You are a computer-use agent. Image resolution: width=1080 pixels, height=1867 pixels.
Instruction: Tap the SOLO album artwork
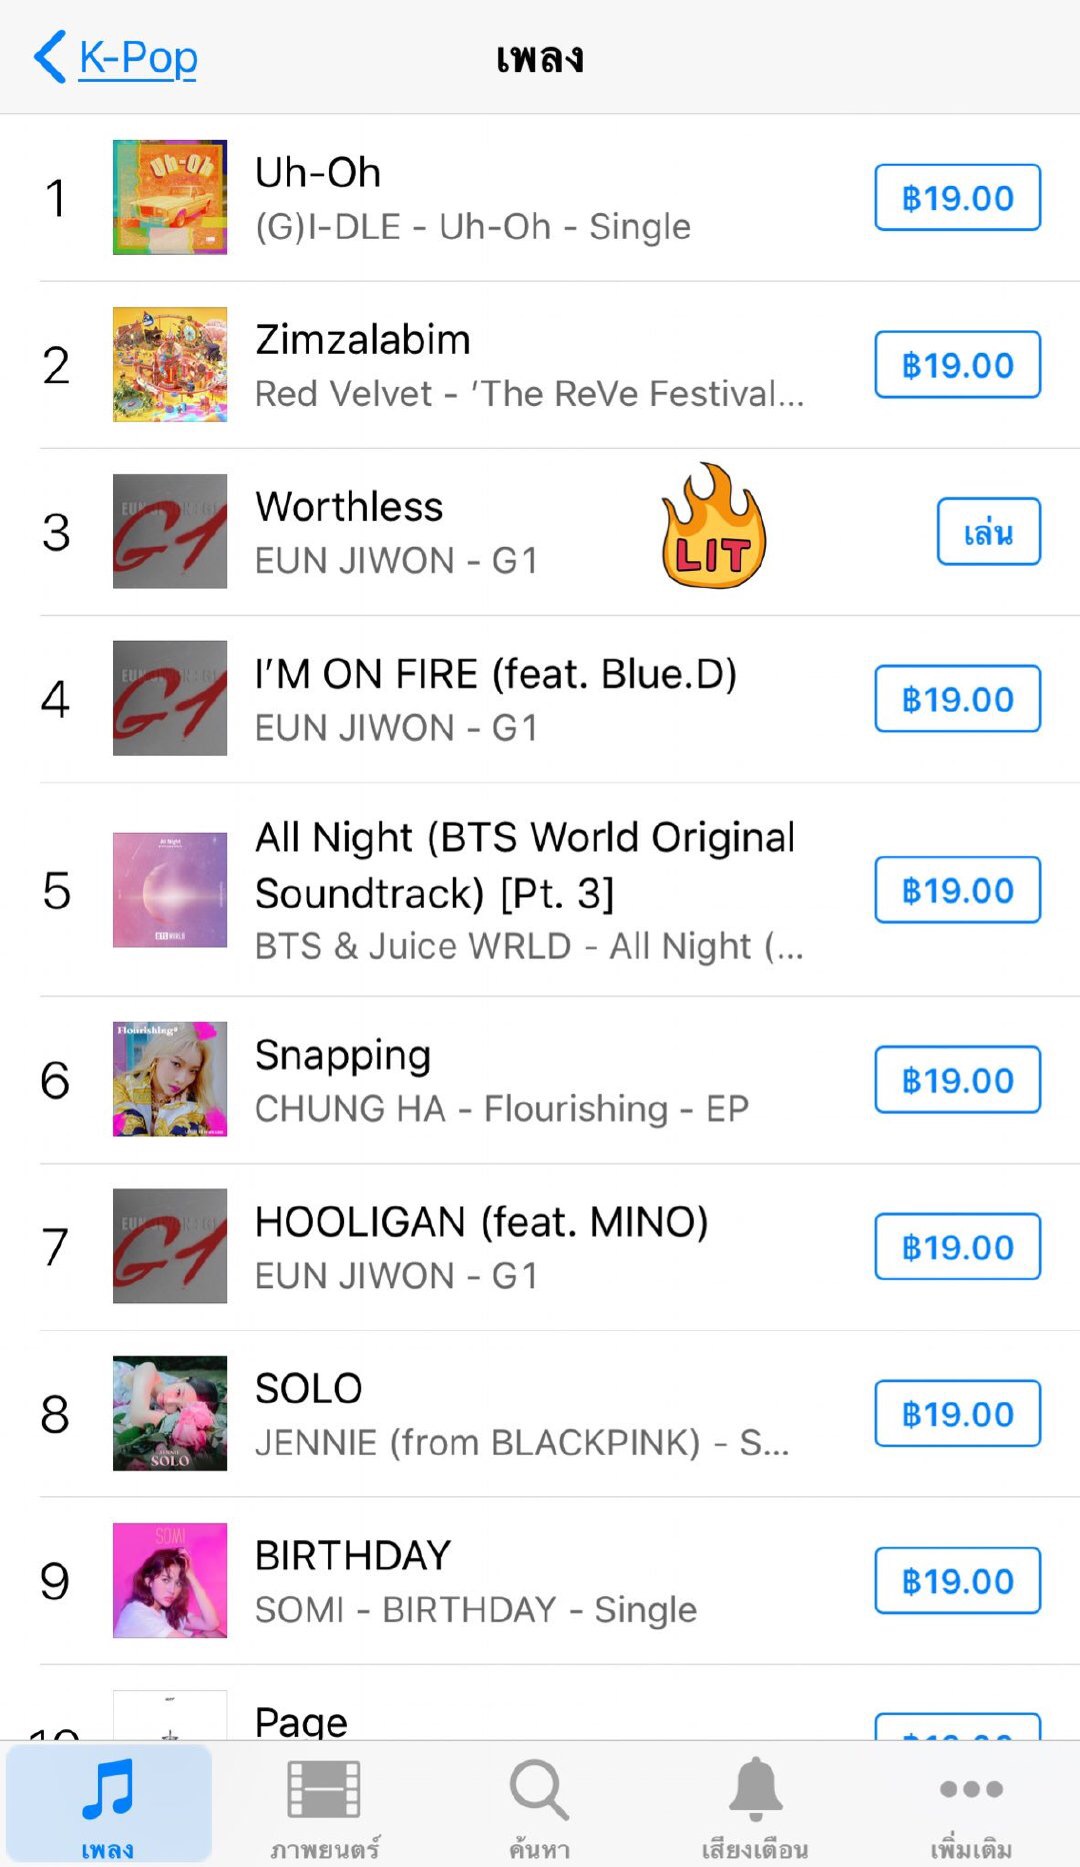(x=170, y=1413)
